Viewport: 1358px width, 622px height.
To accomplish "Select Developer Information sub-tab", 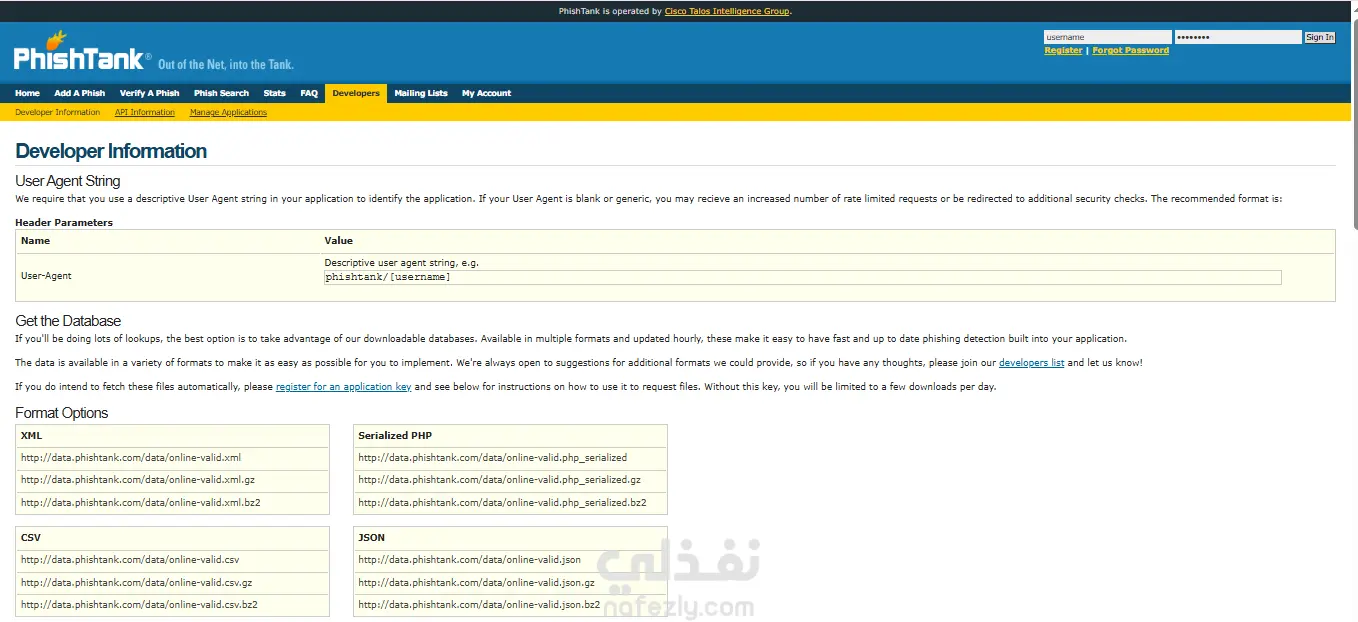I will click(57, 112).
